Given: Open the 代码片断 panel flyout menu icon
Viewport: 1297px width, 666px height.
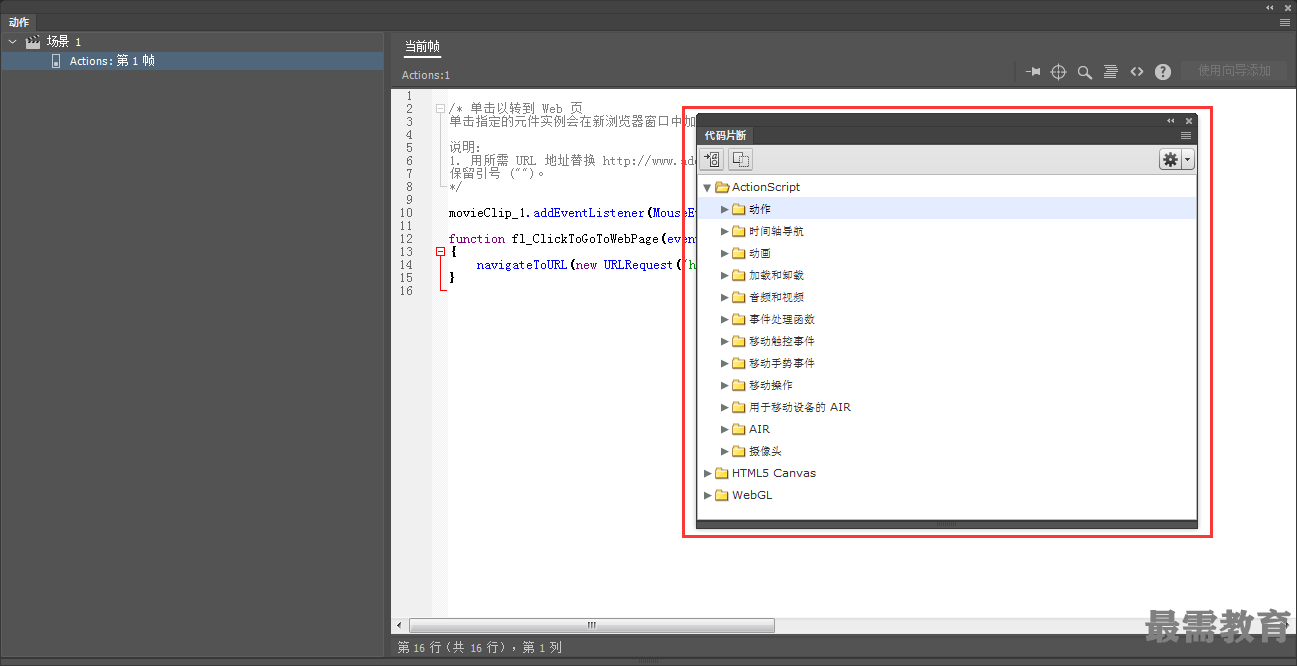Looking at the screenshot, I should [x=1186, y=136].
